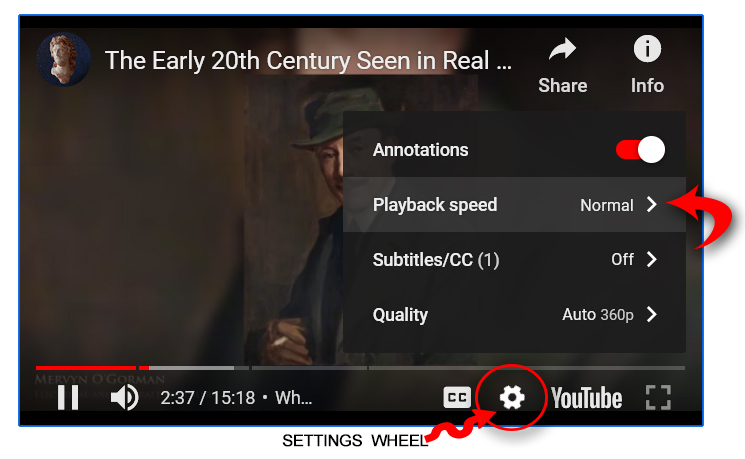Expand Quality chevron arrow

pos(652,314)
